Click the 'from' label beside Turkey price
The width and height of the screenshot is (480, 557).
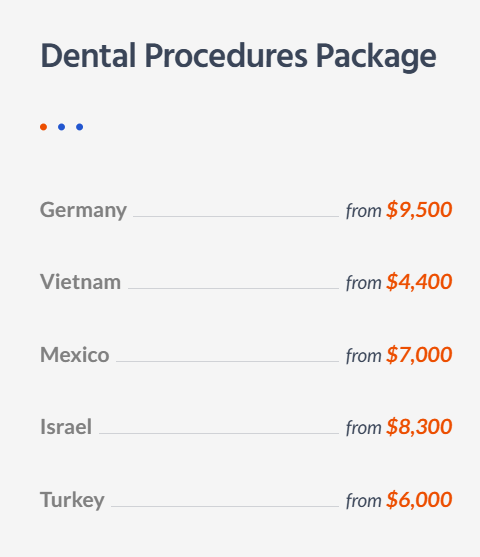(x=363, y=501)
